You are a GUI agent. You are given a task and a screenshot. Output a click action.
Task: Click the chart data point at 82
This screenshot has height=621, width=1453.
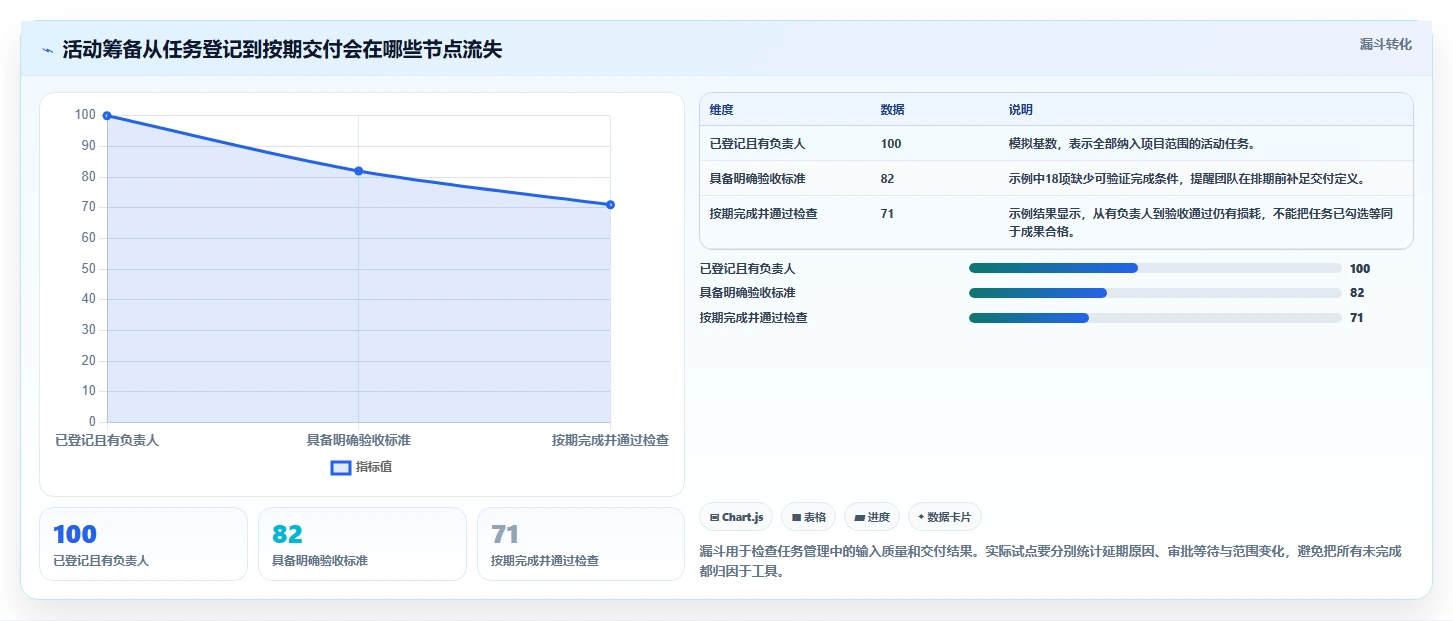(x=358, y=171)
